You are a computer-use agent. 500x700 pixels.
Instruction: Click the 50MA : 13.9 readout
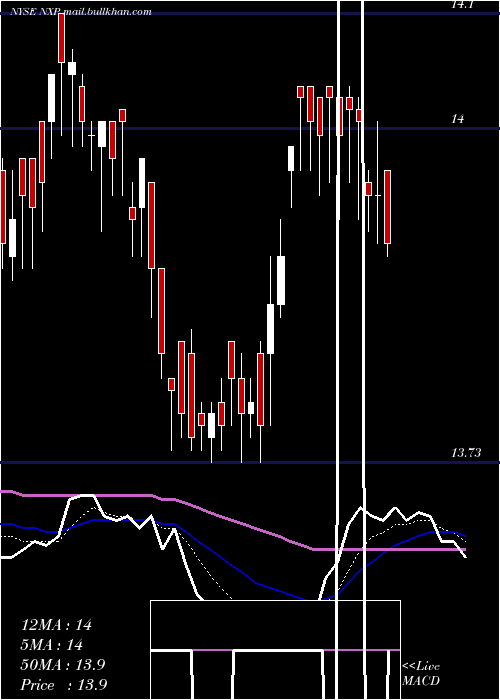click(63, 665)
